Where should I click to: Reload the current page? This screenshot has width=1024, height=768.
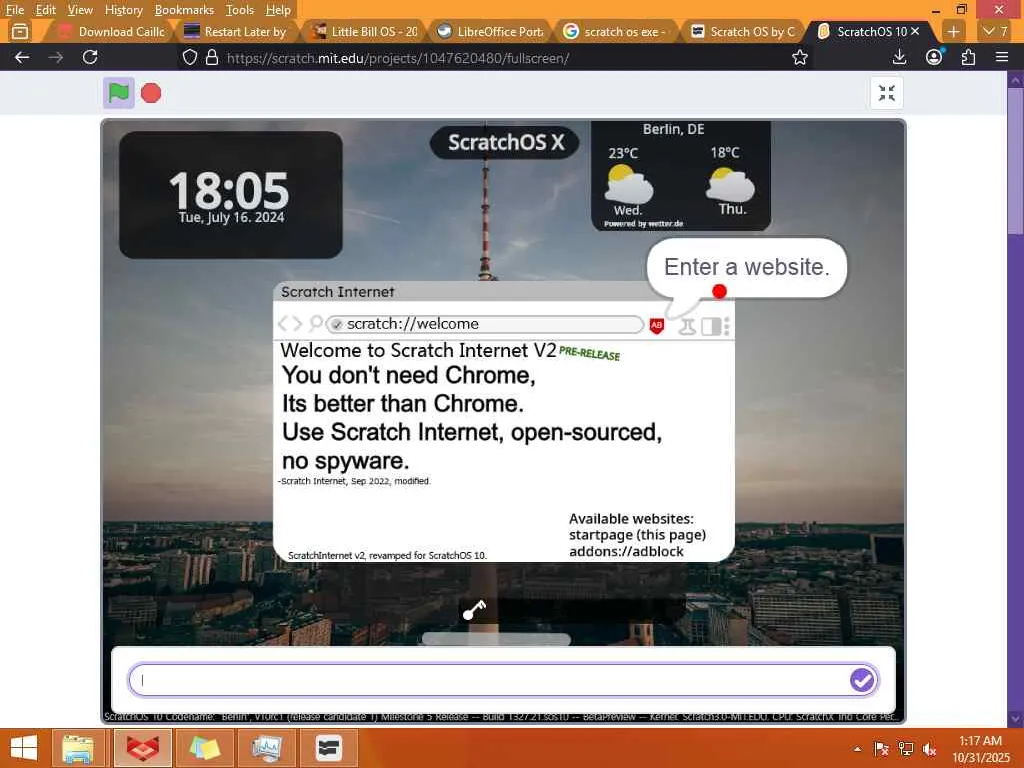(90, 57)
